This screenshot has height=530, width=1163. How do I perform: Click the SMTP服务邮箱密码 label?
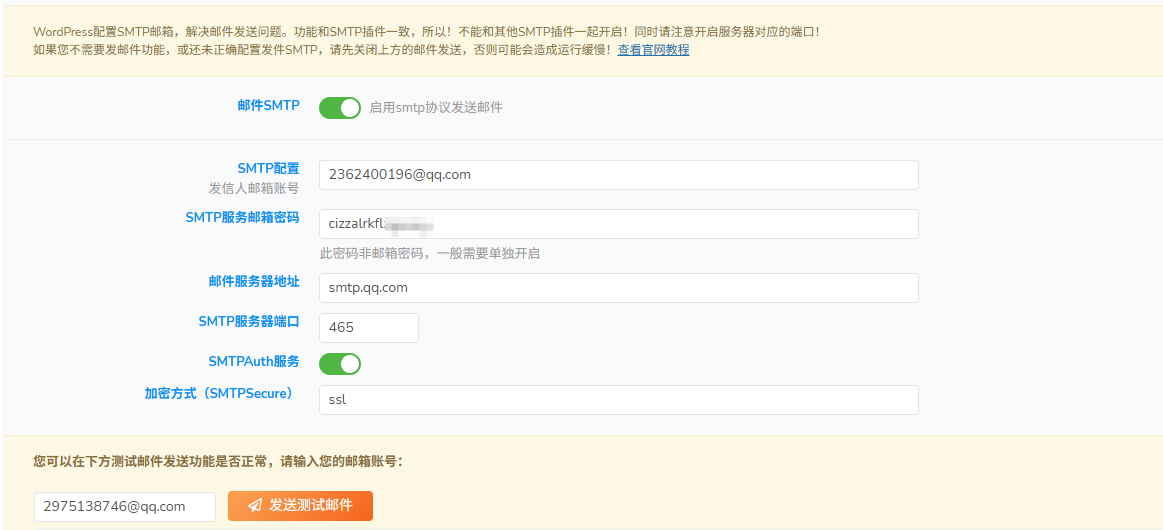(x=242, y=217)
